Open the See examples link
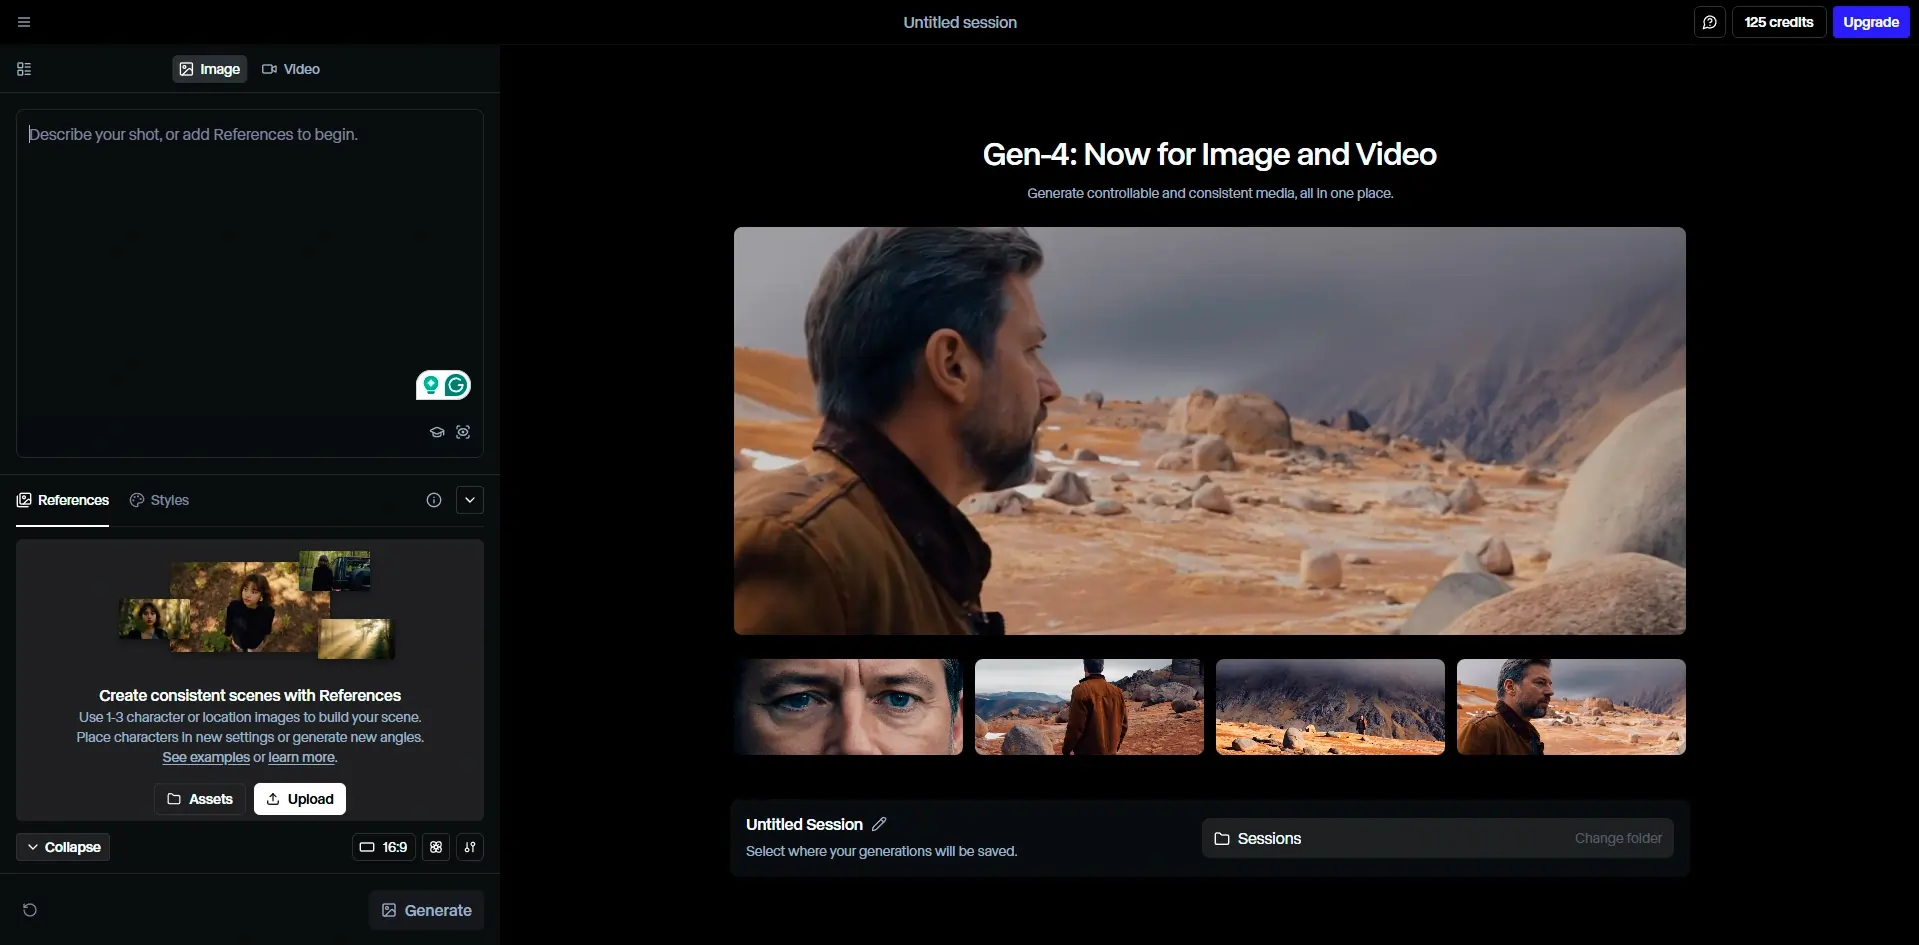Viewport: 1919px width, 945px height. pos(206,757)
